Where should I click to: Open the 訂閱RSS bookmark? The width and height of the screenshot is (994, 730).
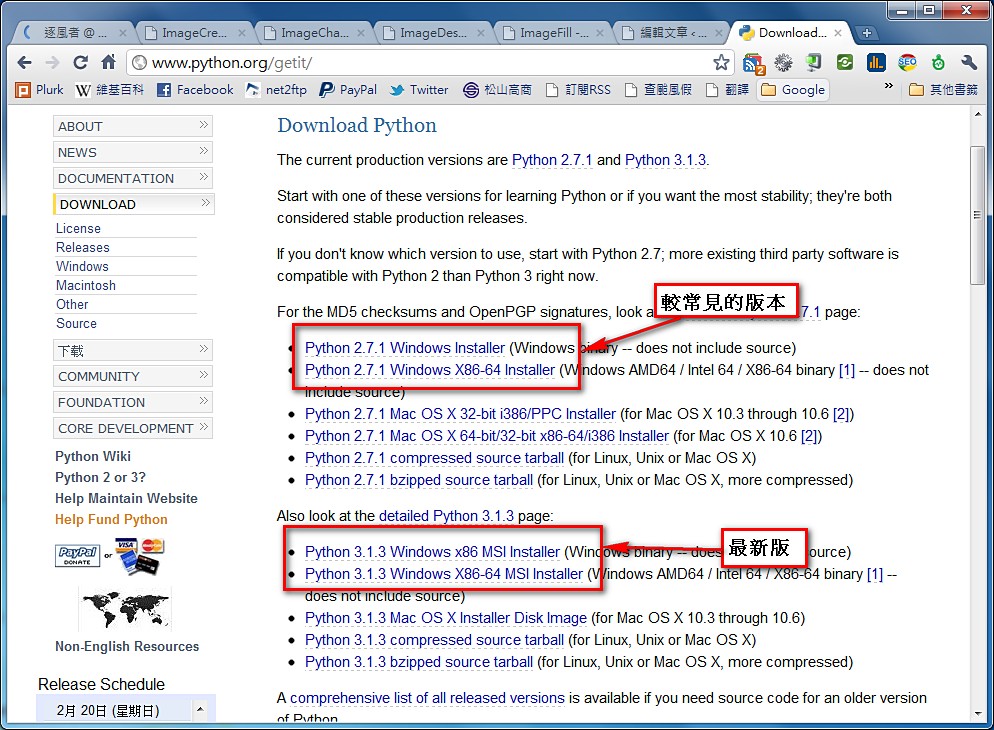coord(578,90)
